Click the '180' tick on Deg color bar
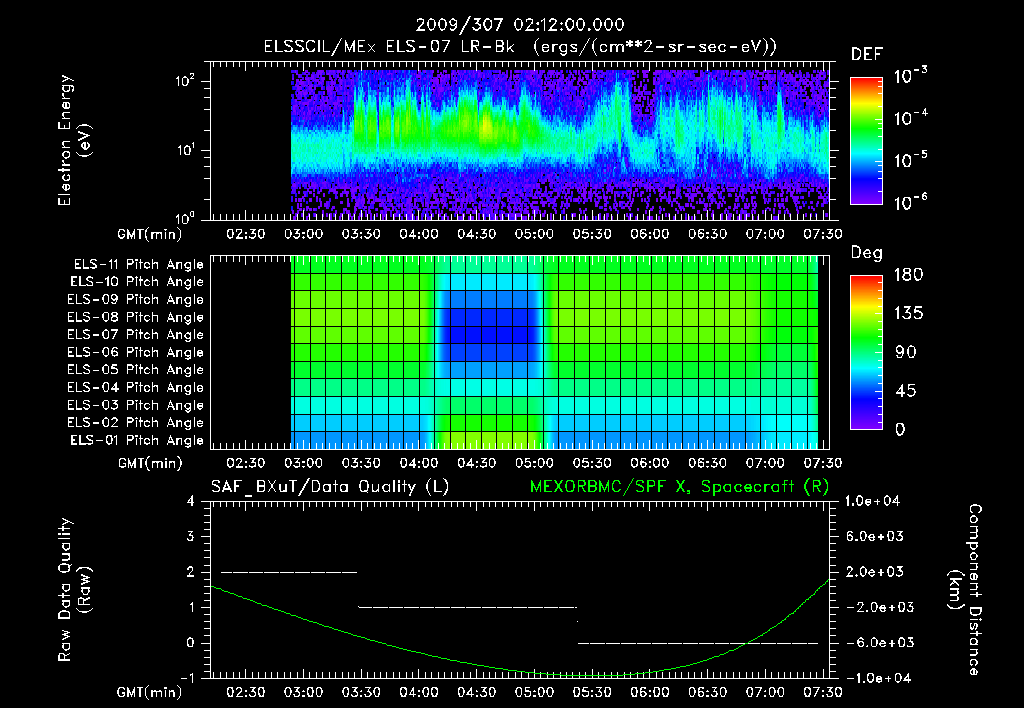Screen dimensions: 1024x708 pyautogui.click(x=908, y=275)
